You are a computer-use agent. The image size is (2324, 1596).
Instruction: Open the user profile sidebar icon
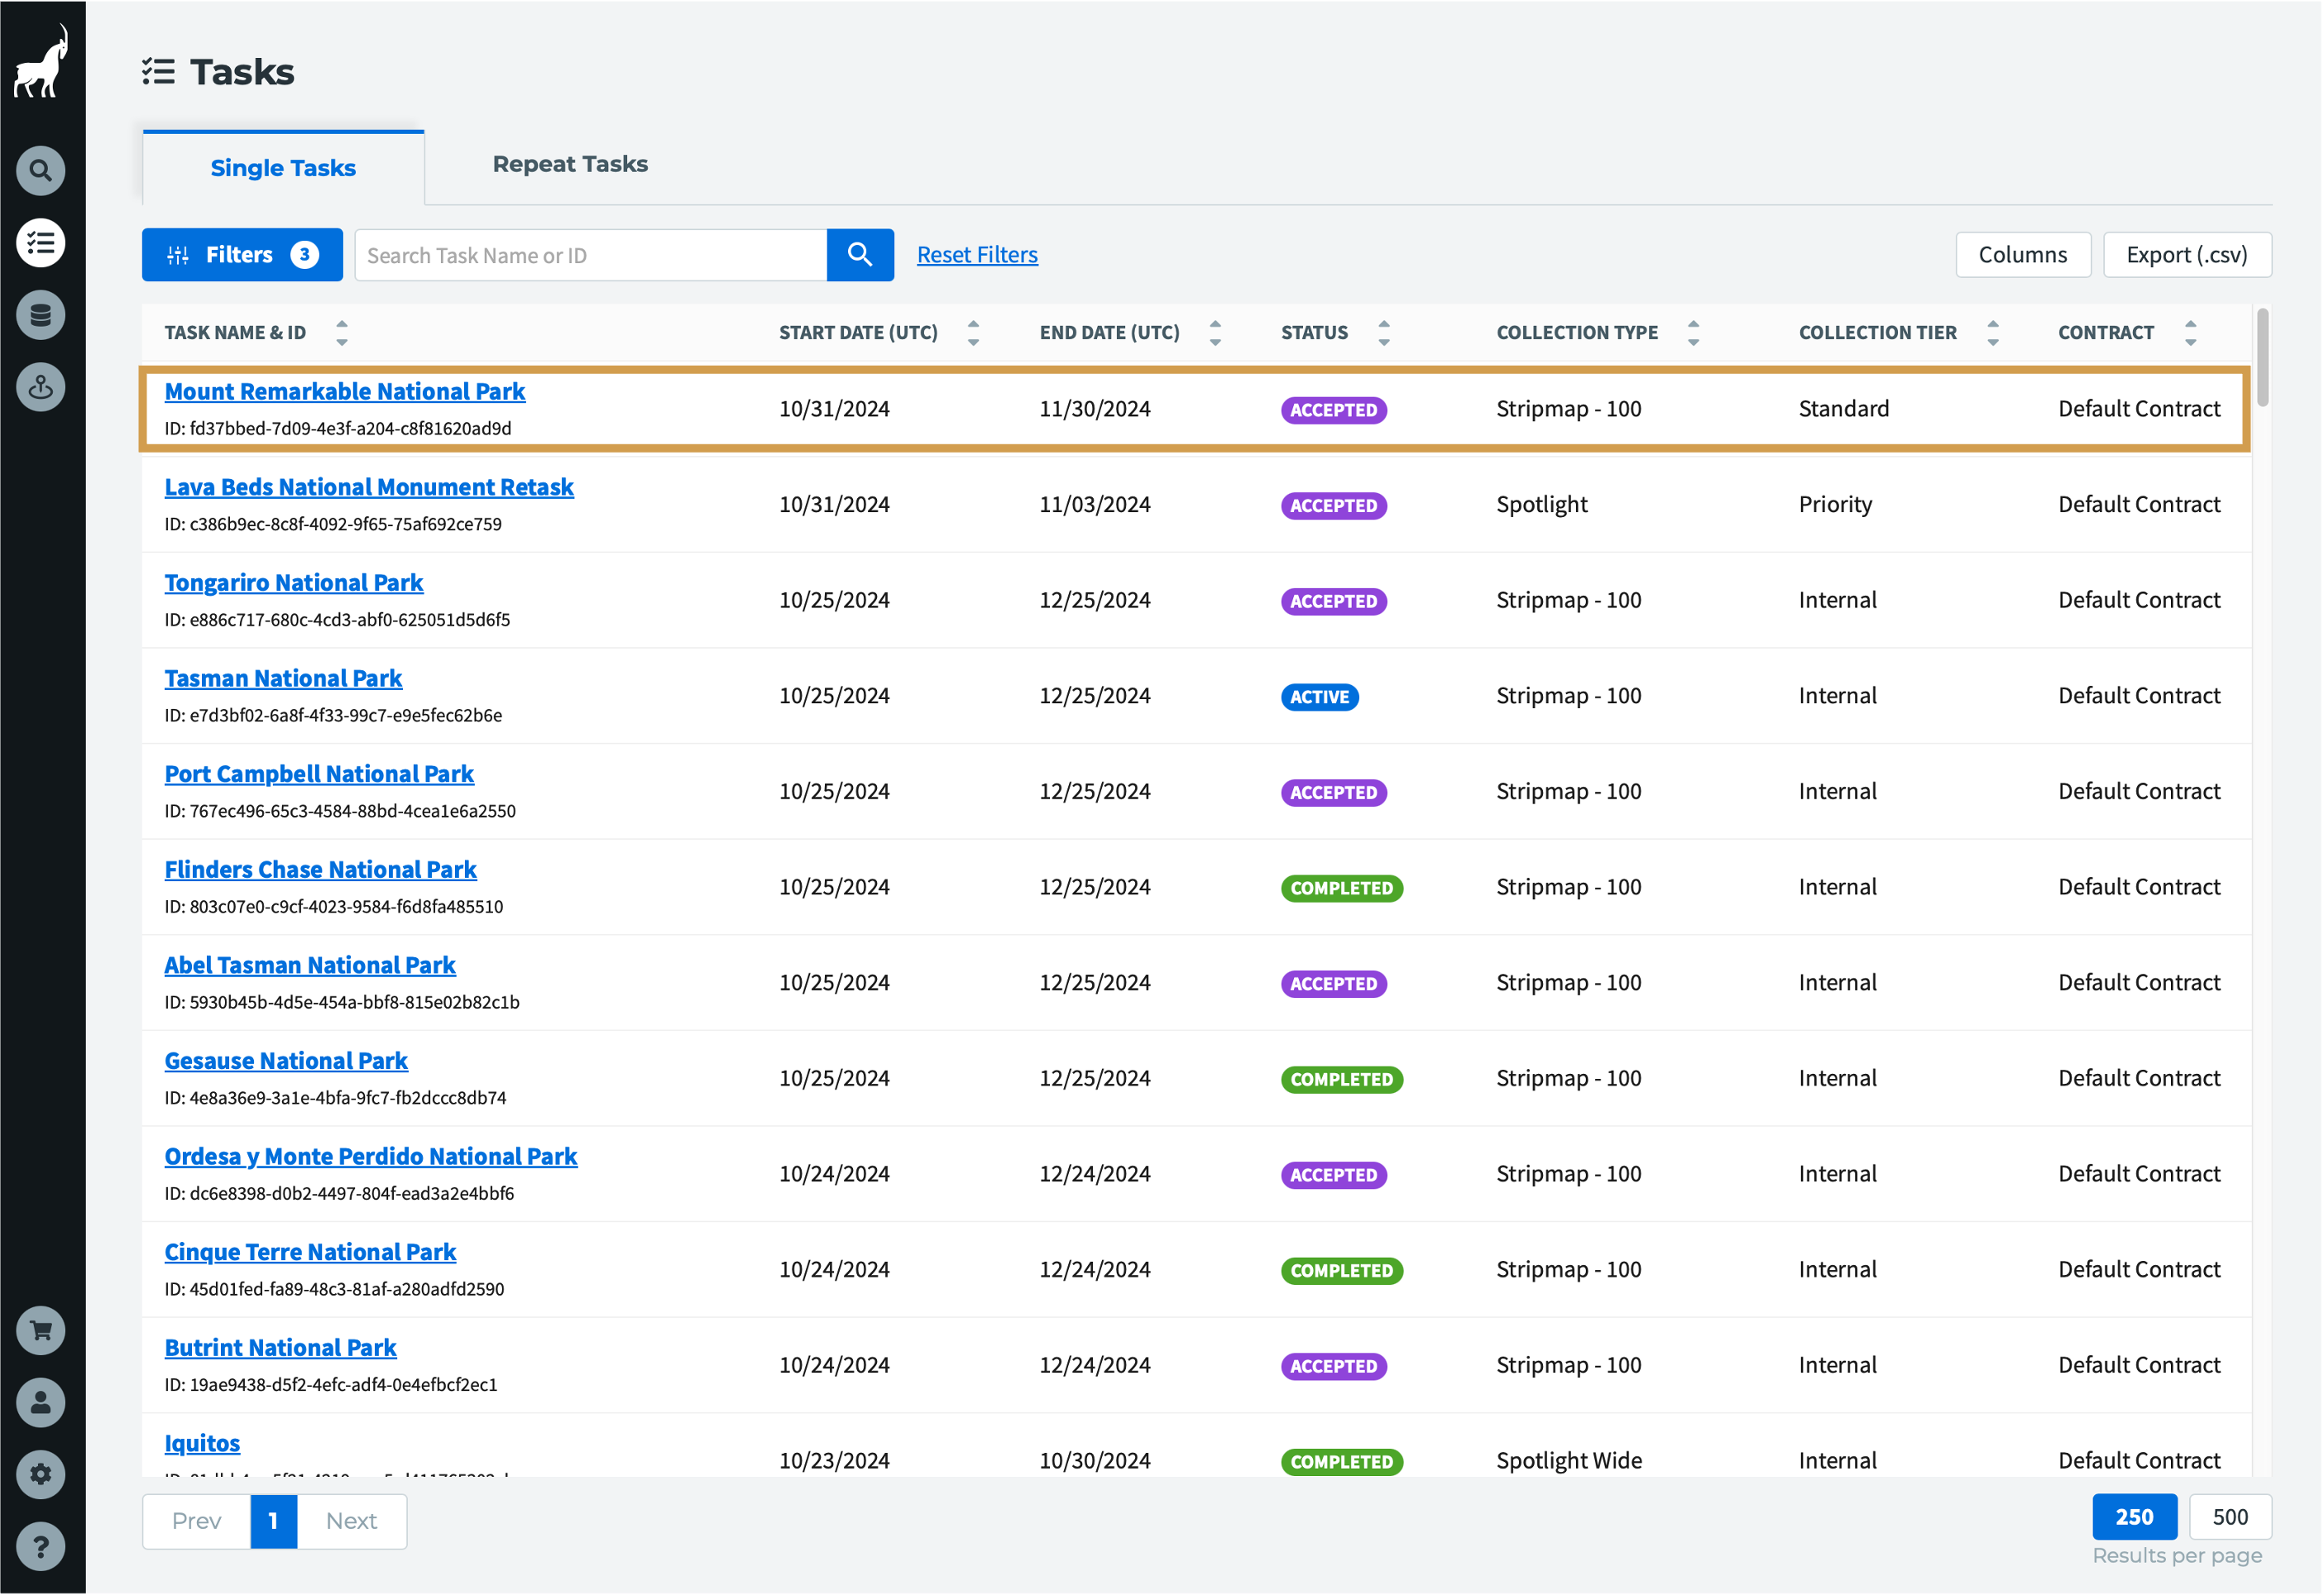[x=41, y=1403]
